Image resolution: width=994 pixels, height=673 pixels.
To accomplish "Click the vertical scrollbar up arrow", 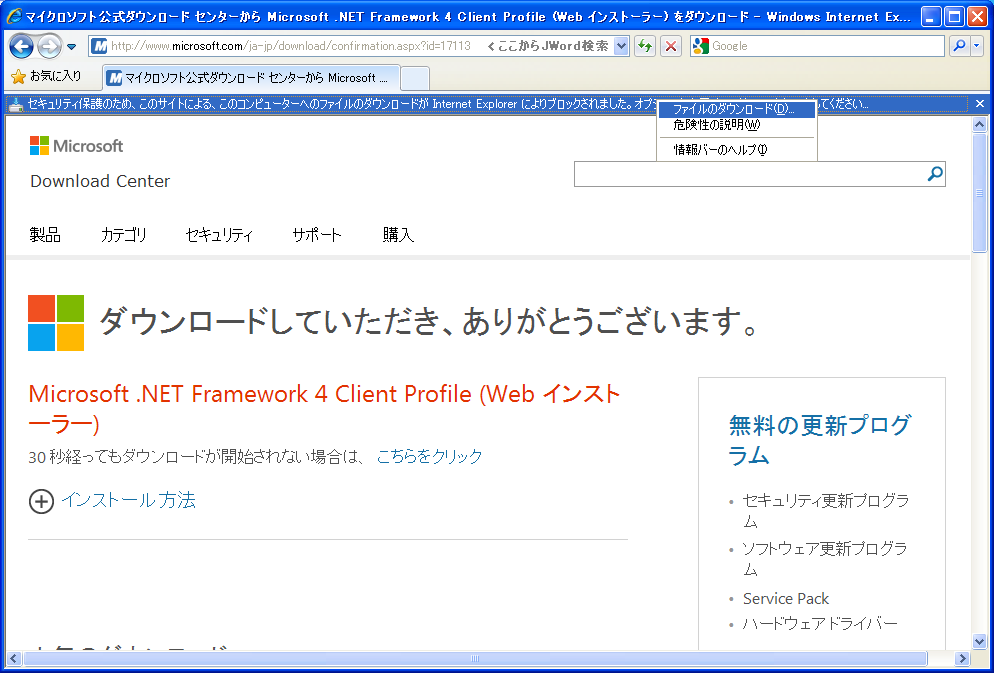I will [979, 124].
